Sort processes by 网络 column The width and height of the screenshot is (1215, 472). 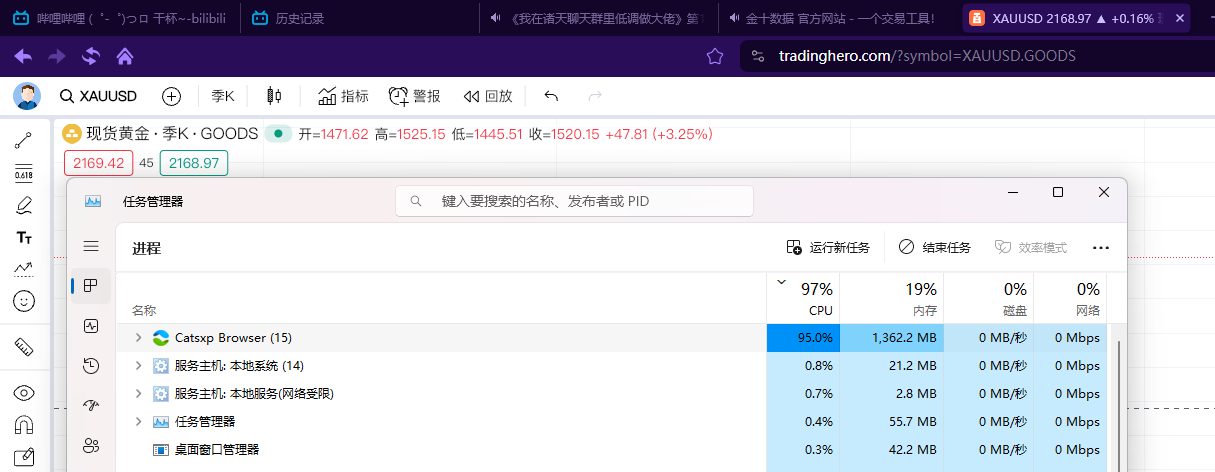coord(1071,298)
